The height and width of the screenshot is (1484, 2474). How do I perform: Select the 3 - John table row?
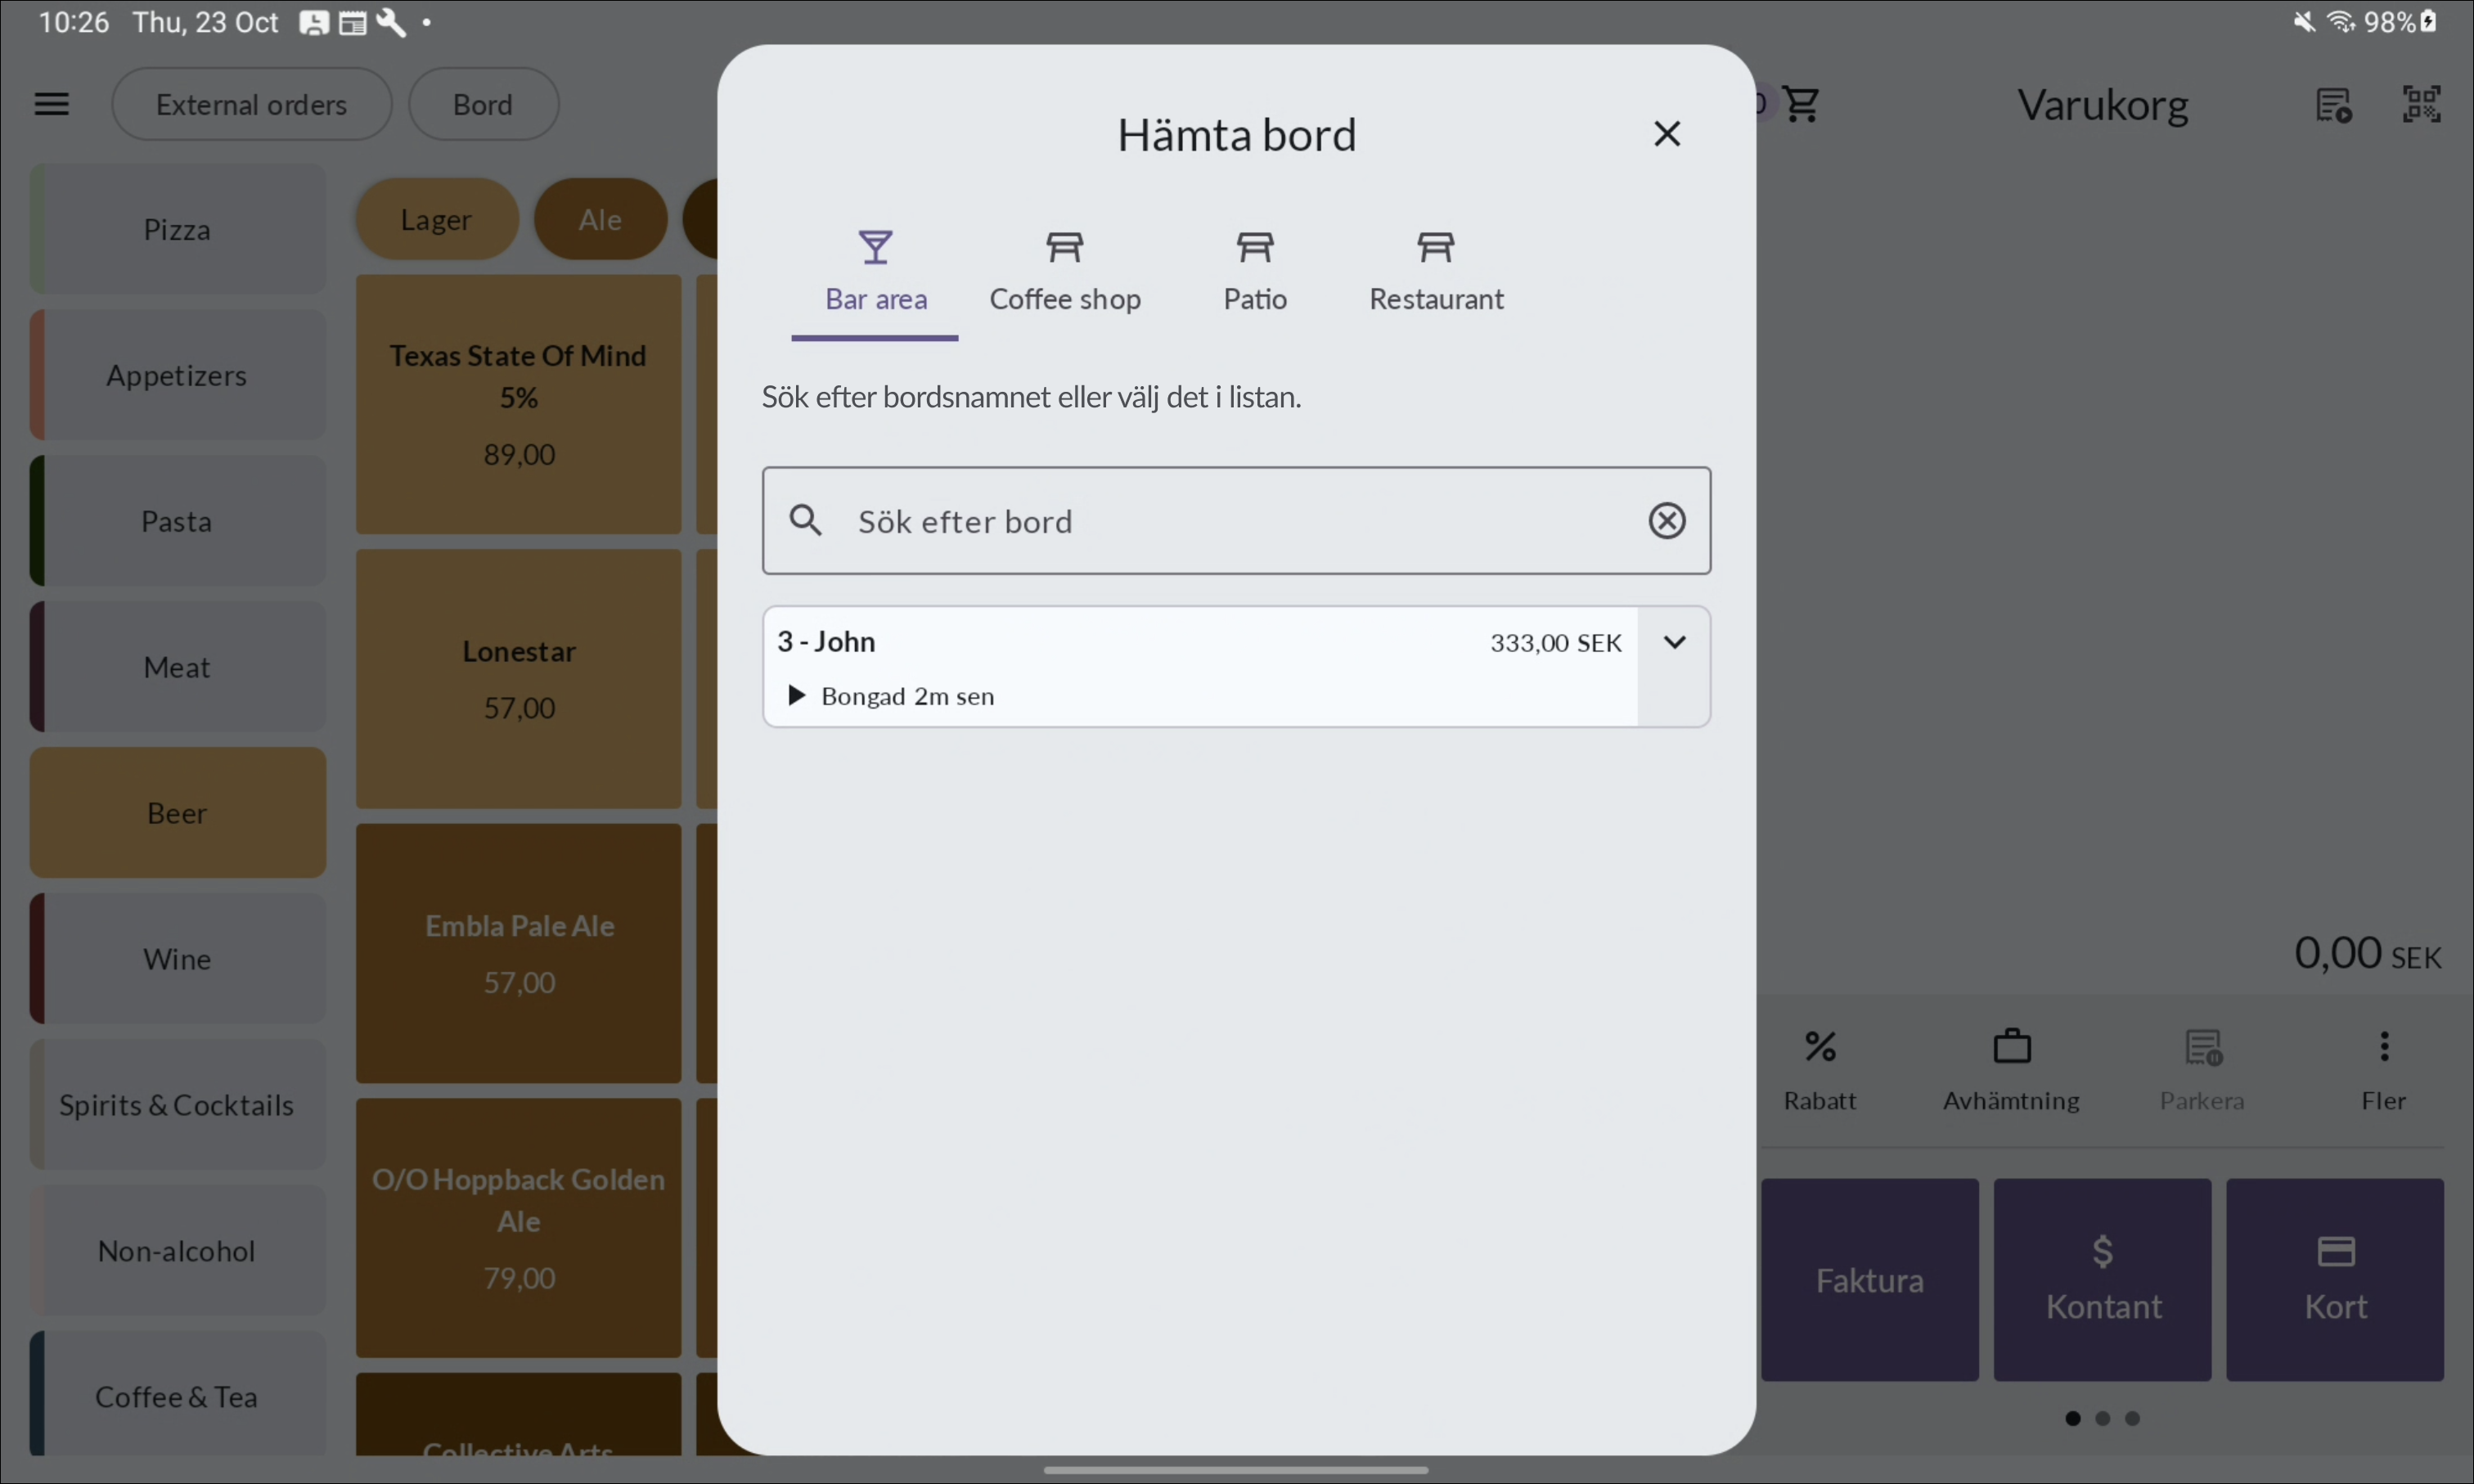1150,643
